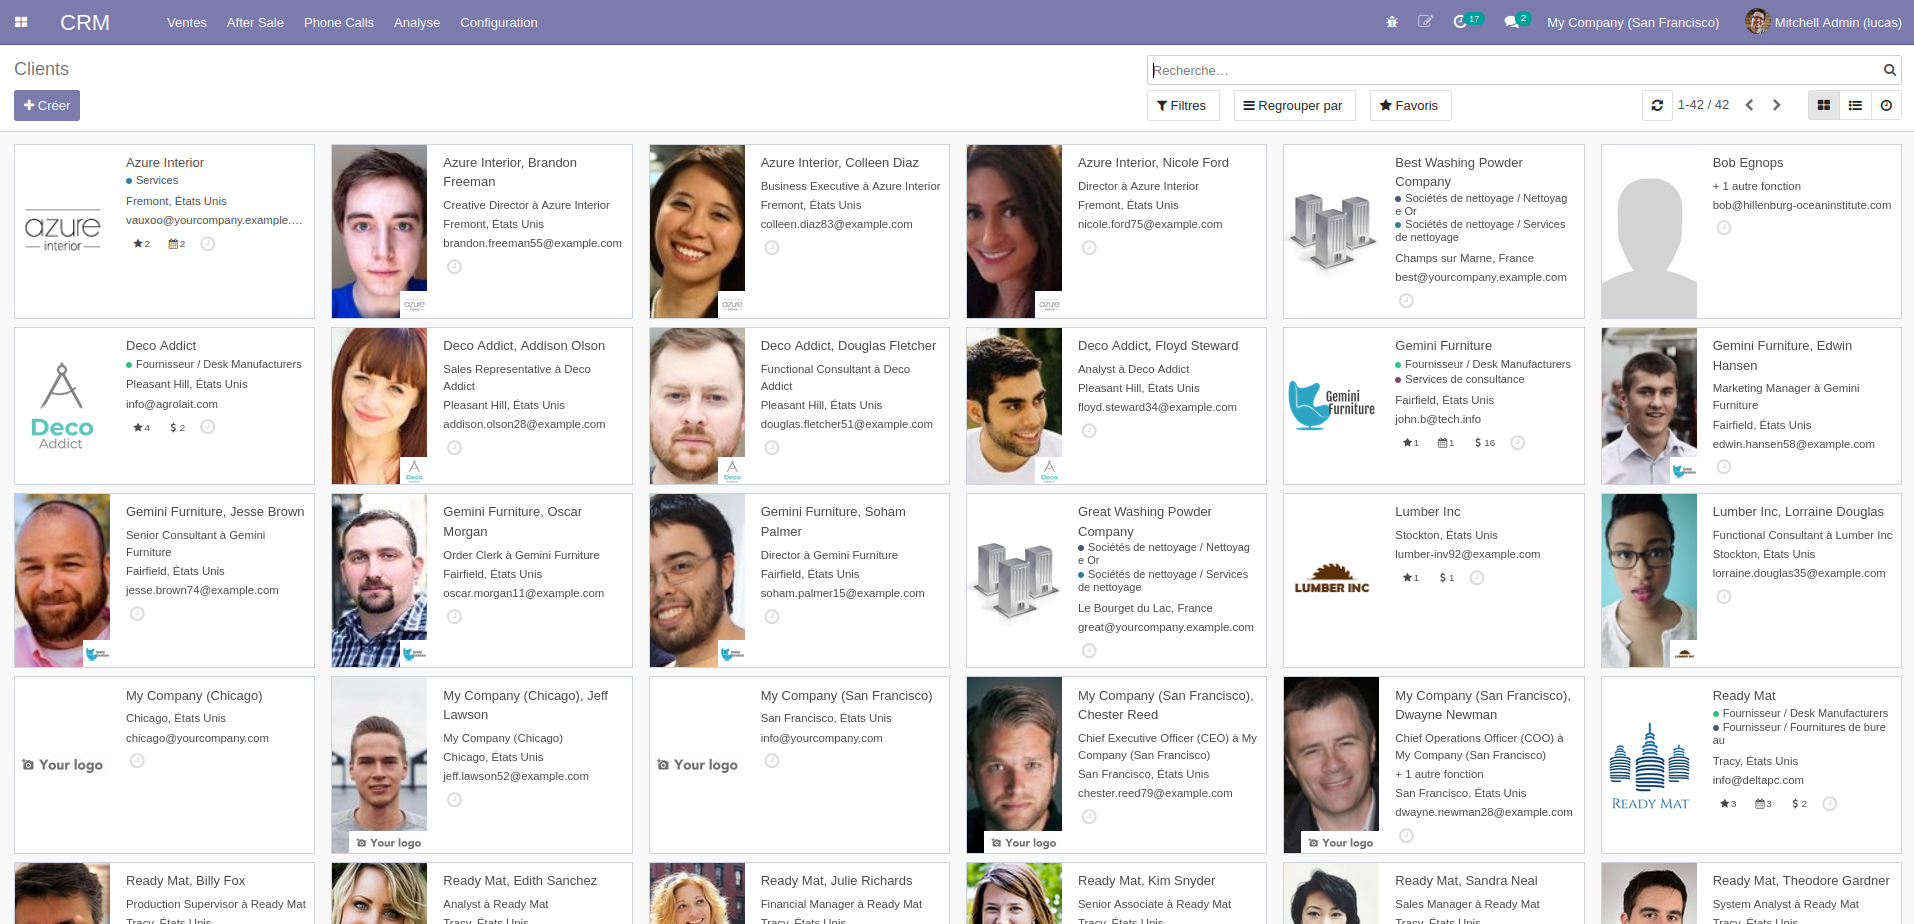Click activity clock on Chester Reed card
This screenshot has height=924, width=1914.
[x=1089, y=817]
